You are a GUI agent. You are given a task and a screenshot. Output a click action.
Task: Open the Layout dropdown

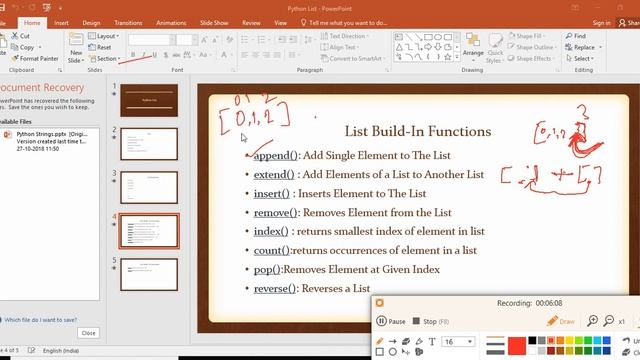pyautogui.click(x=104, y=36)
